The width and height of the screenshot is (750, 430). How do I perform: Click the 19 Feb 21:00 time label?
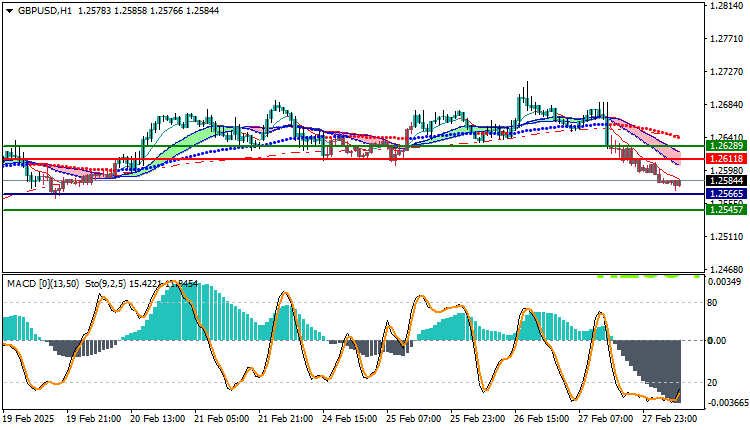coord(94,419)
